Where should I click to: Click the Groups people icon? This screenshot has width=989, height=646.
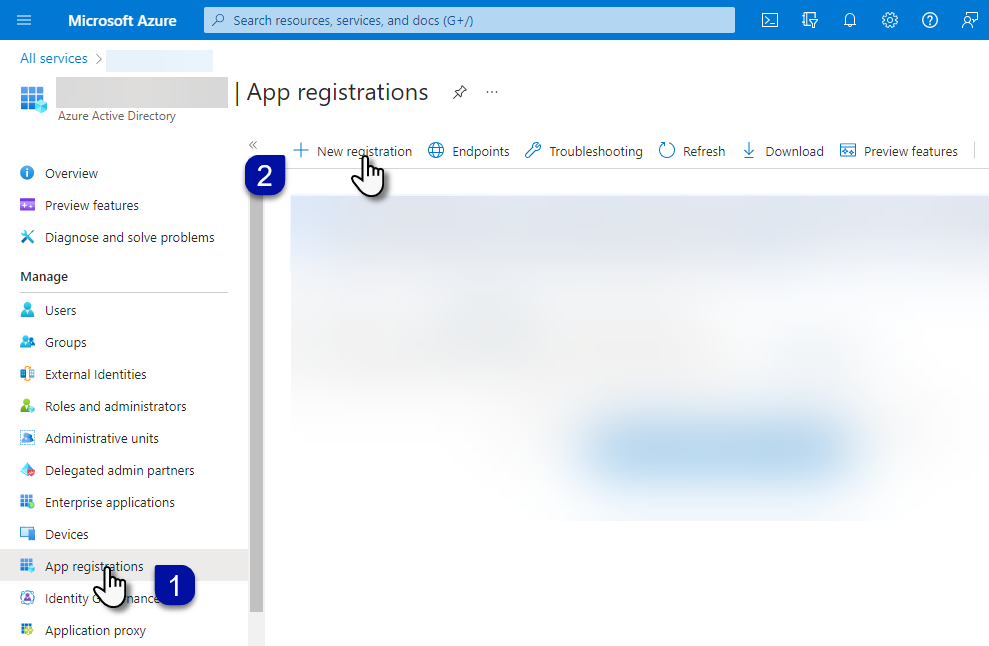click(27, 342)
